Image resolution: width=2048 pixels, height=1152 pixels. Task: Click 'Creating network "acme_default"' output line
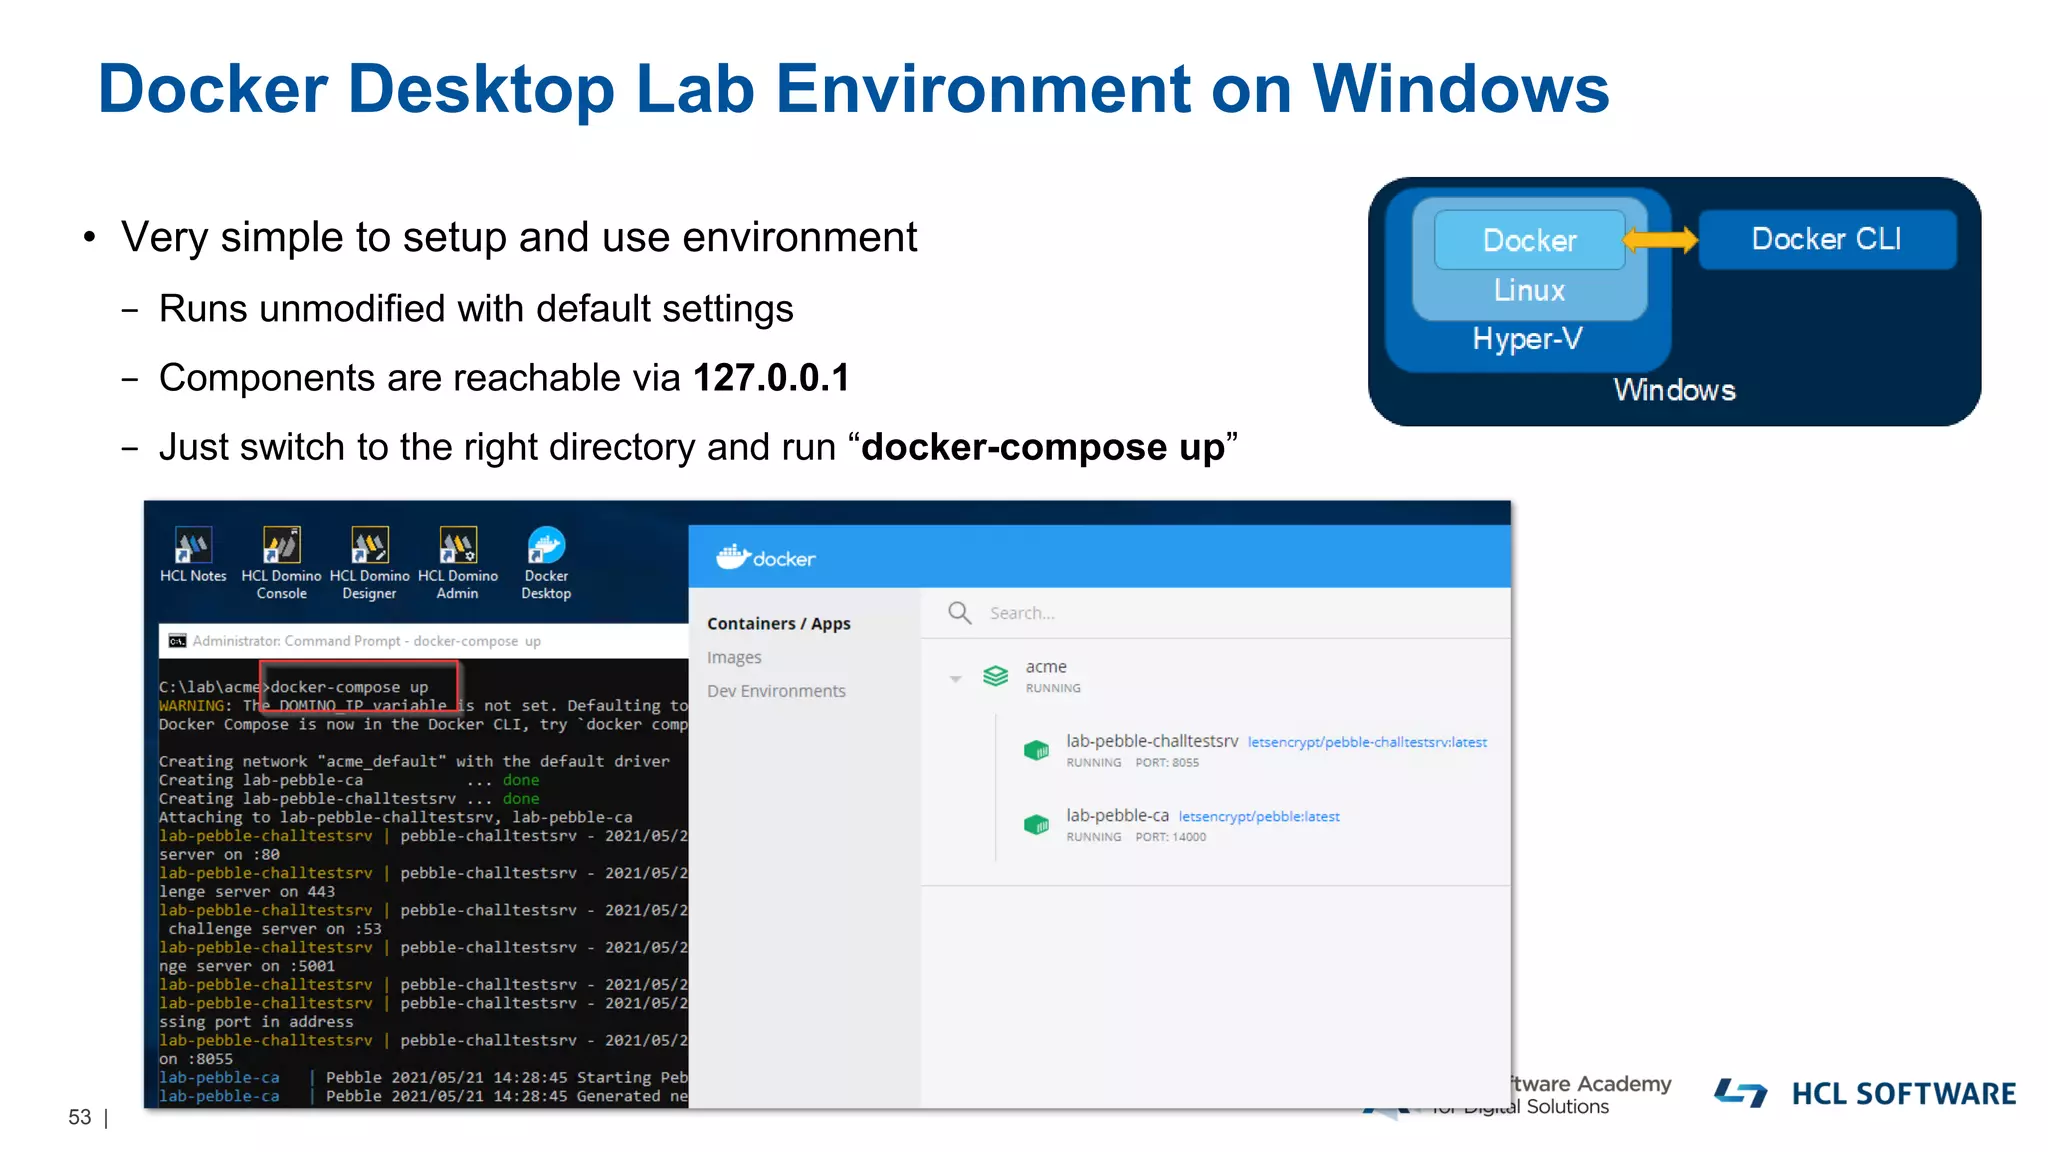pos(414,761)
